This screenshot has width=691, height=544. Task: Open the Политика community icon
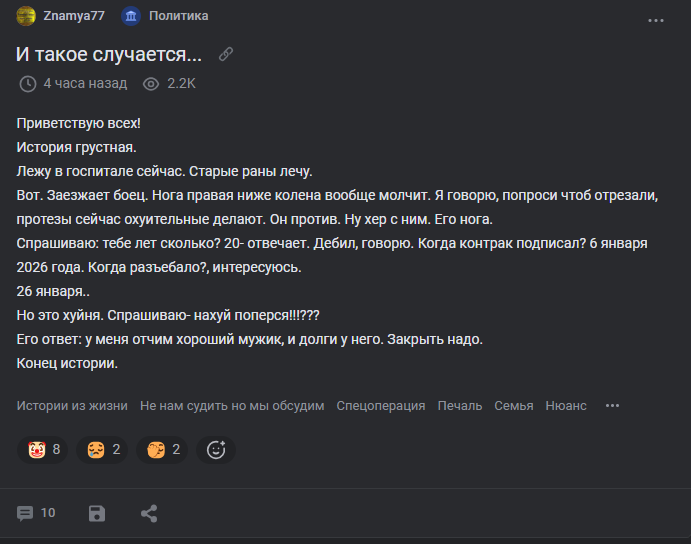131,16
